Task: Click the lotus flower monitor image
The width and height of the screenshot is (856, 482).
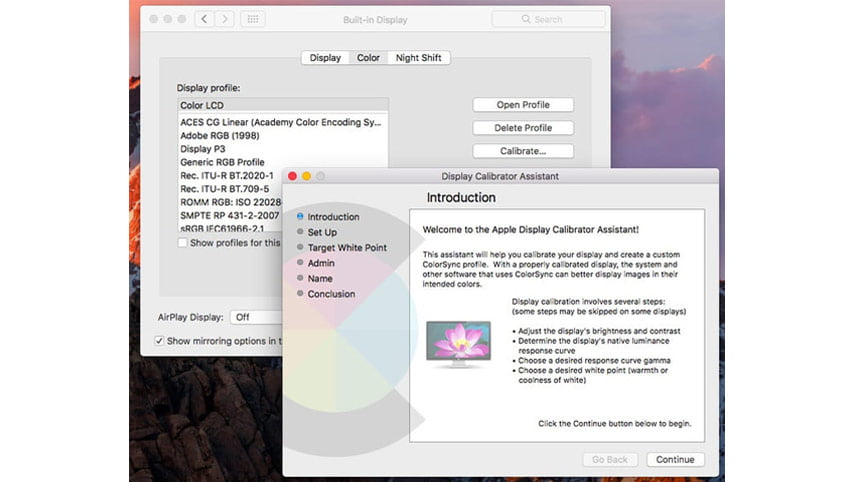Action: pos(459,344)
